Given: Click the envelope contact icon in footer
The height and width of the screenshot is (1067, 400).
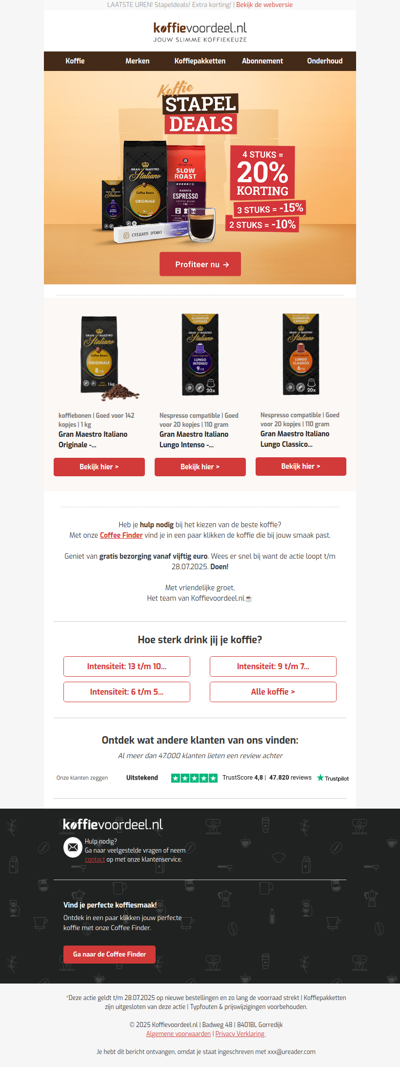Looking at the screenshot, I should [x=72, y=847].
